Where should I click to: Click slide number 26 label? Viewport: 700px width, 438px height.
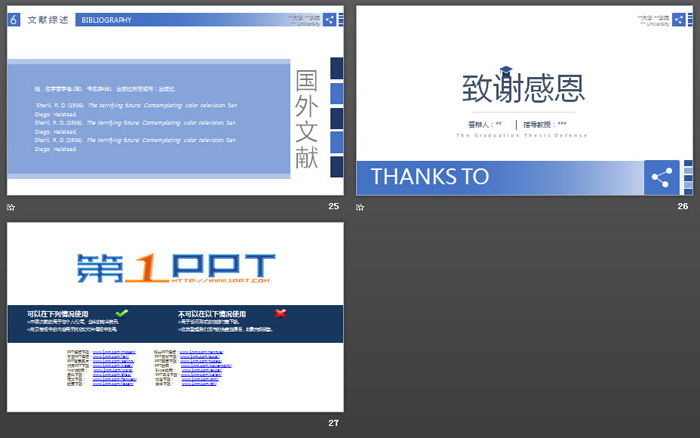tap(683, 206)
